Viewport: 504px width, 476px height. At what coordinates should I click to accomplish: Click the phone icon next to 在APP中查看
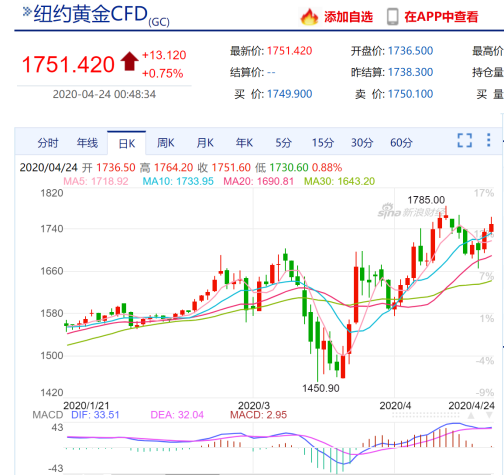click(392, 16)
